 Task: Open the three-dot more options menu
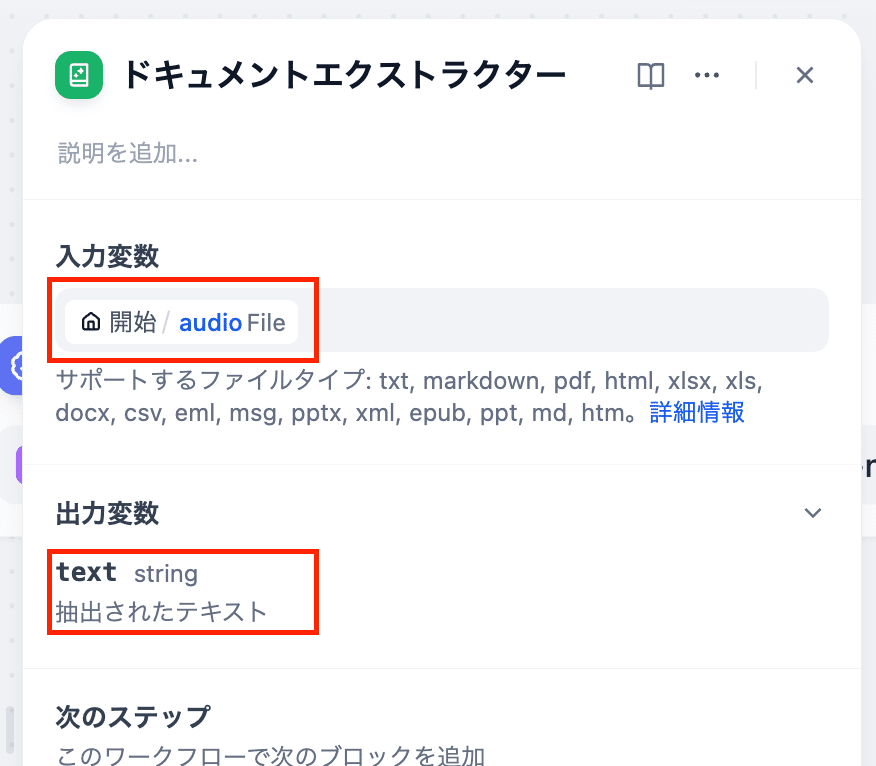pyautogui.click(x=707, y=76)
